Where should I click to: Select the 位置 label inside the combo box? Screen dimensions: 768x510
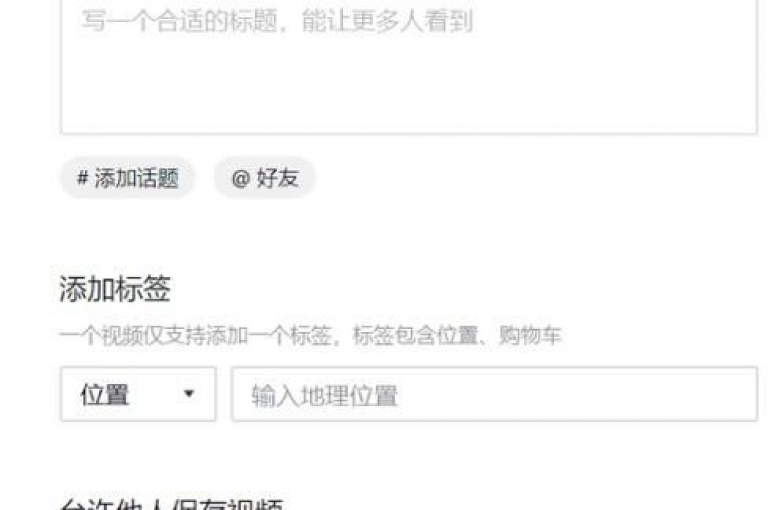point(105,394)
